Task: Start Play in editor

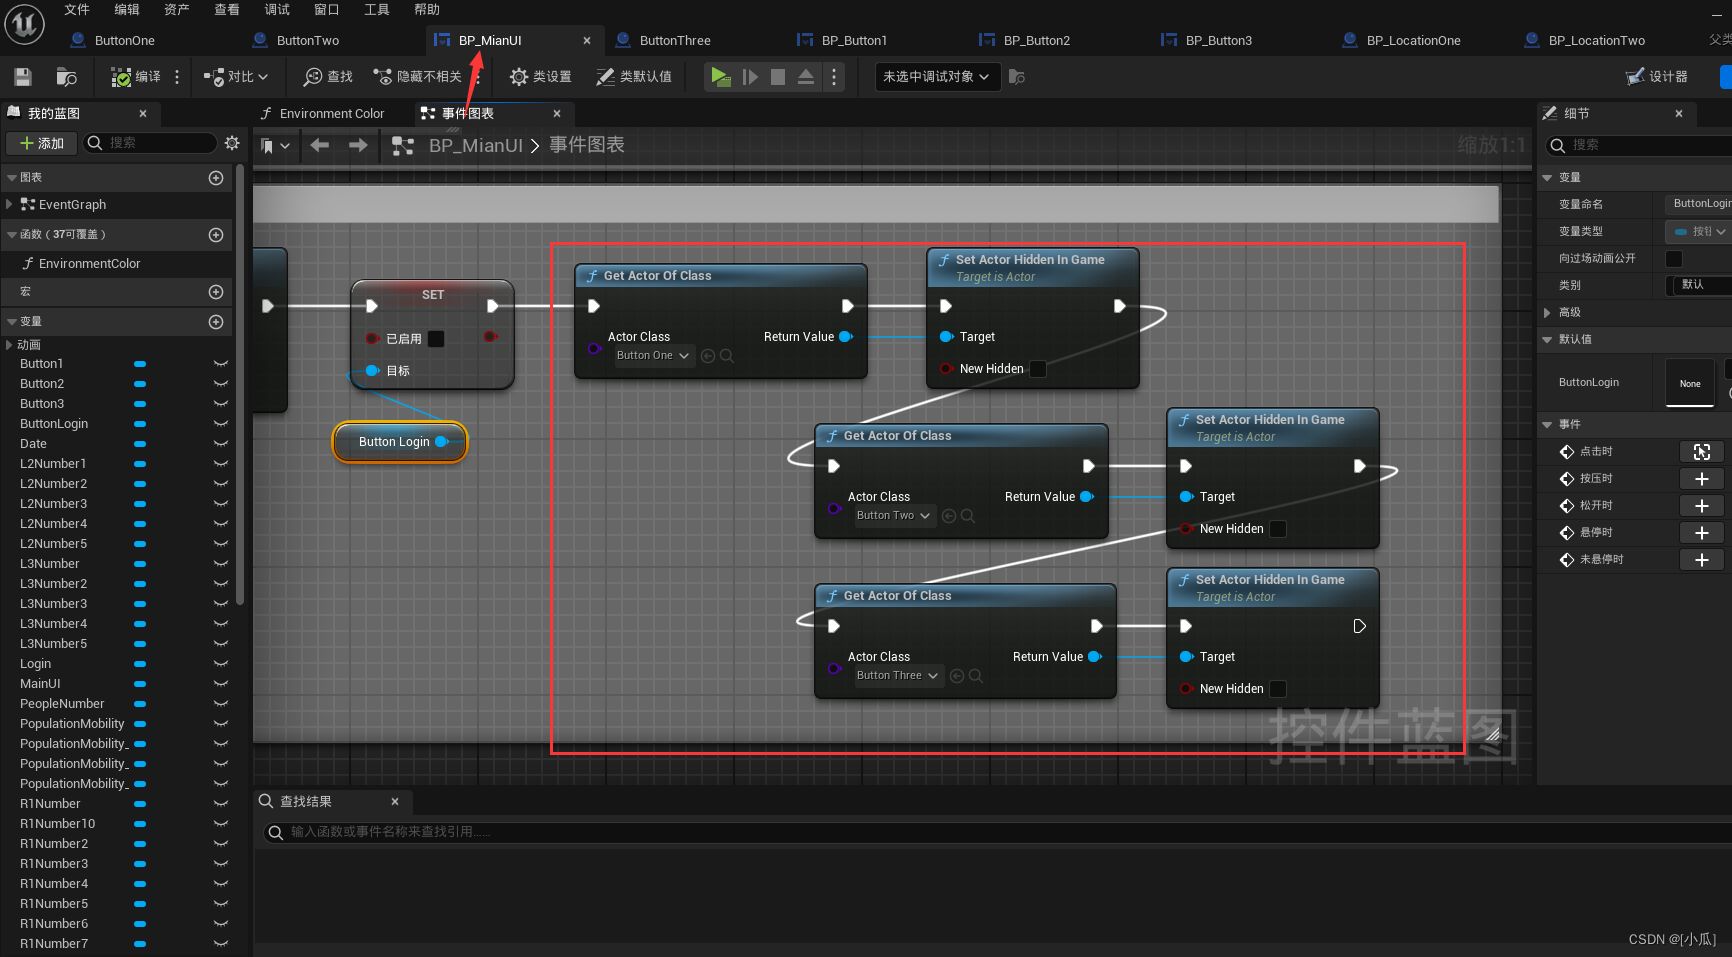Action: click(x=720, y=77)
